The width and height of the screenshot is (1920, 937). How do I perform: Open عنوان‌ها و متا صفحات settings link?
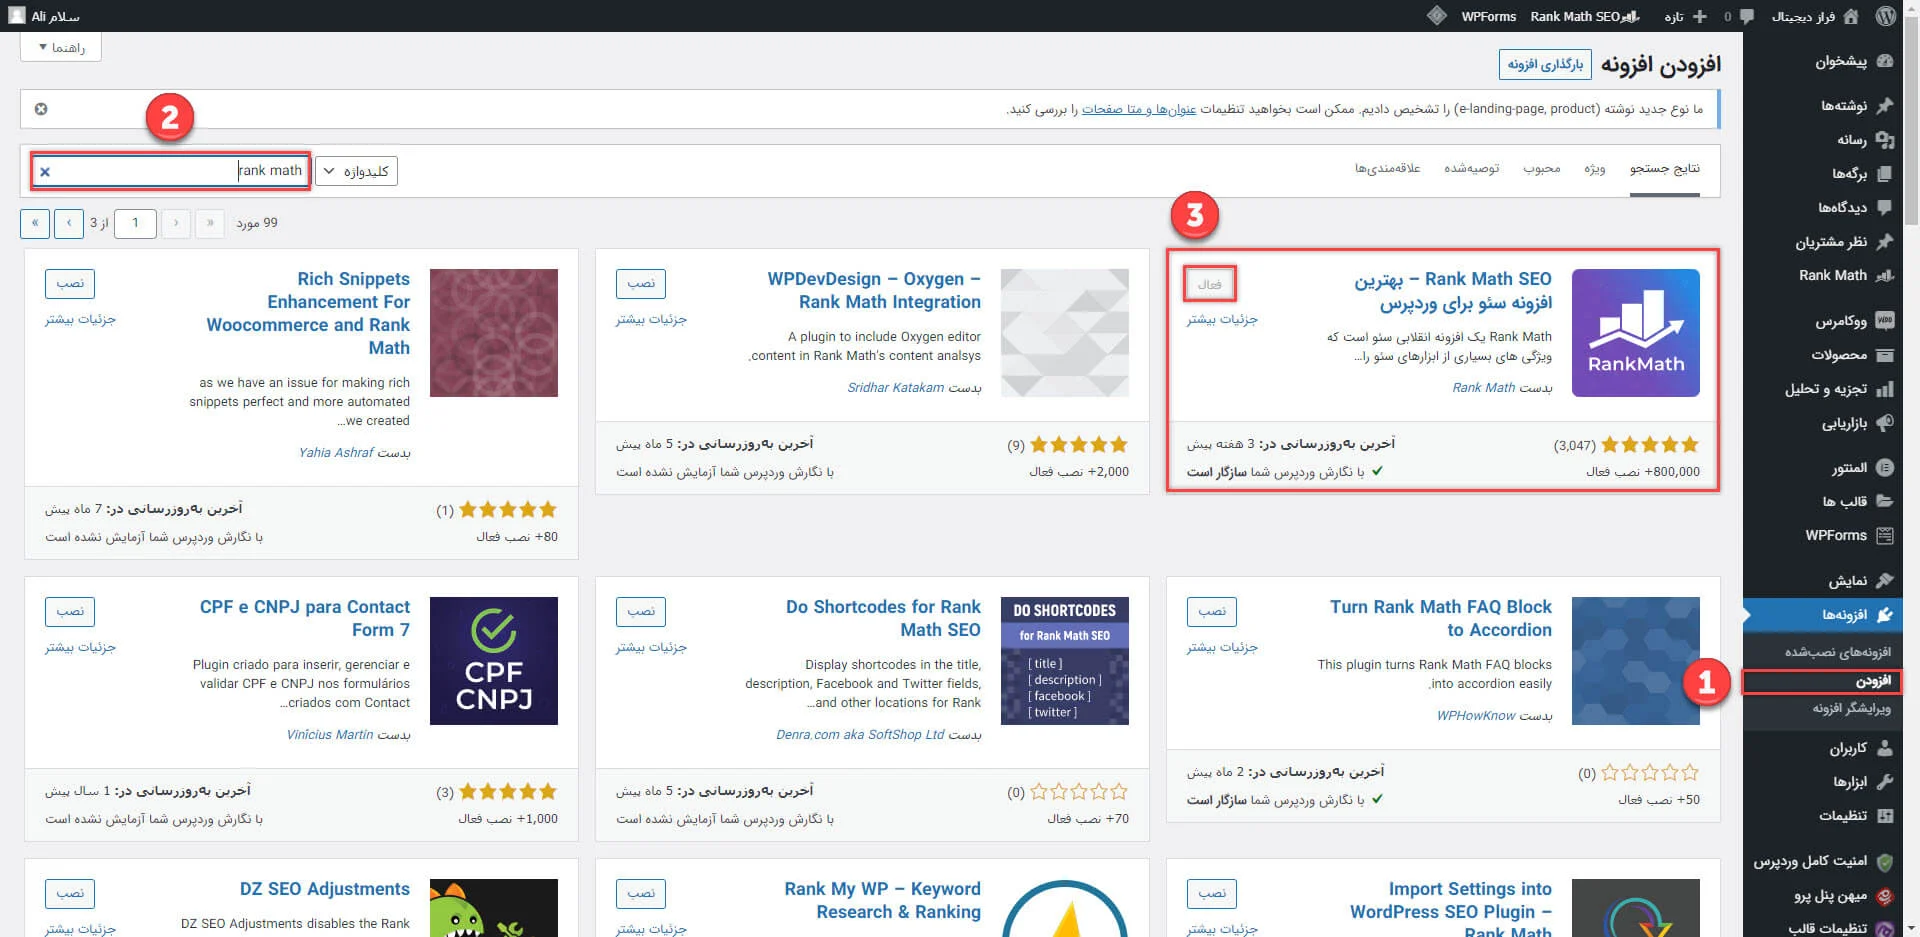tap(1139, 109)
